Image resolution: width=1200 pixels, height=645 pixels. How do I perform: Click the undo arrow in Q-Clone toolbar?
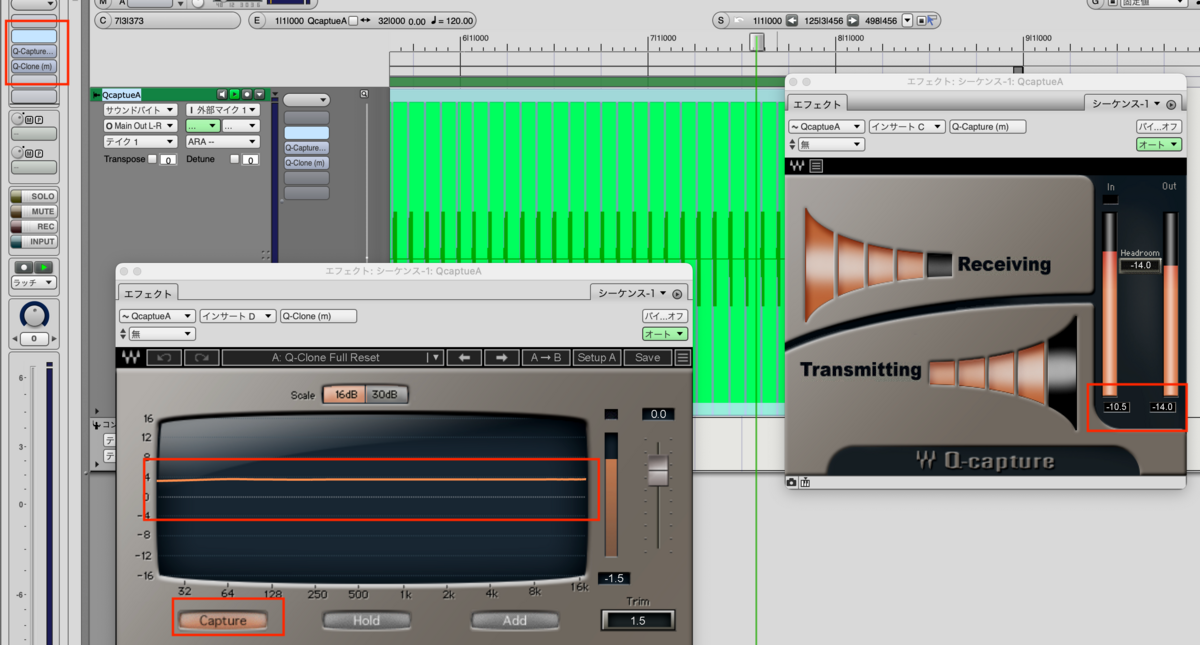164,357
